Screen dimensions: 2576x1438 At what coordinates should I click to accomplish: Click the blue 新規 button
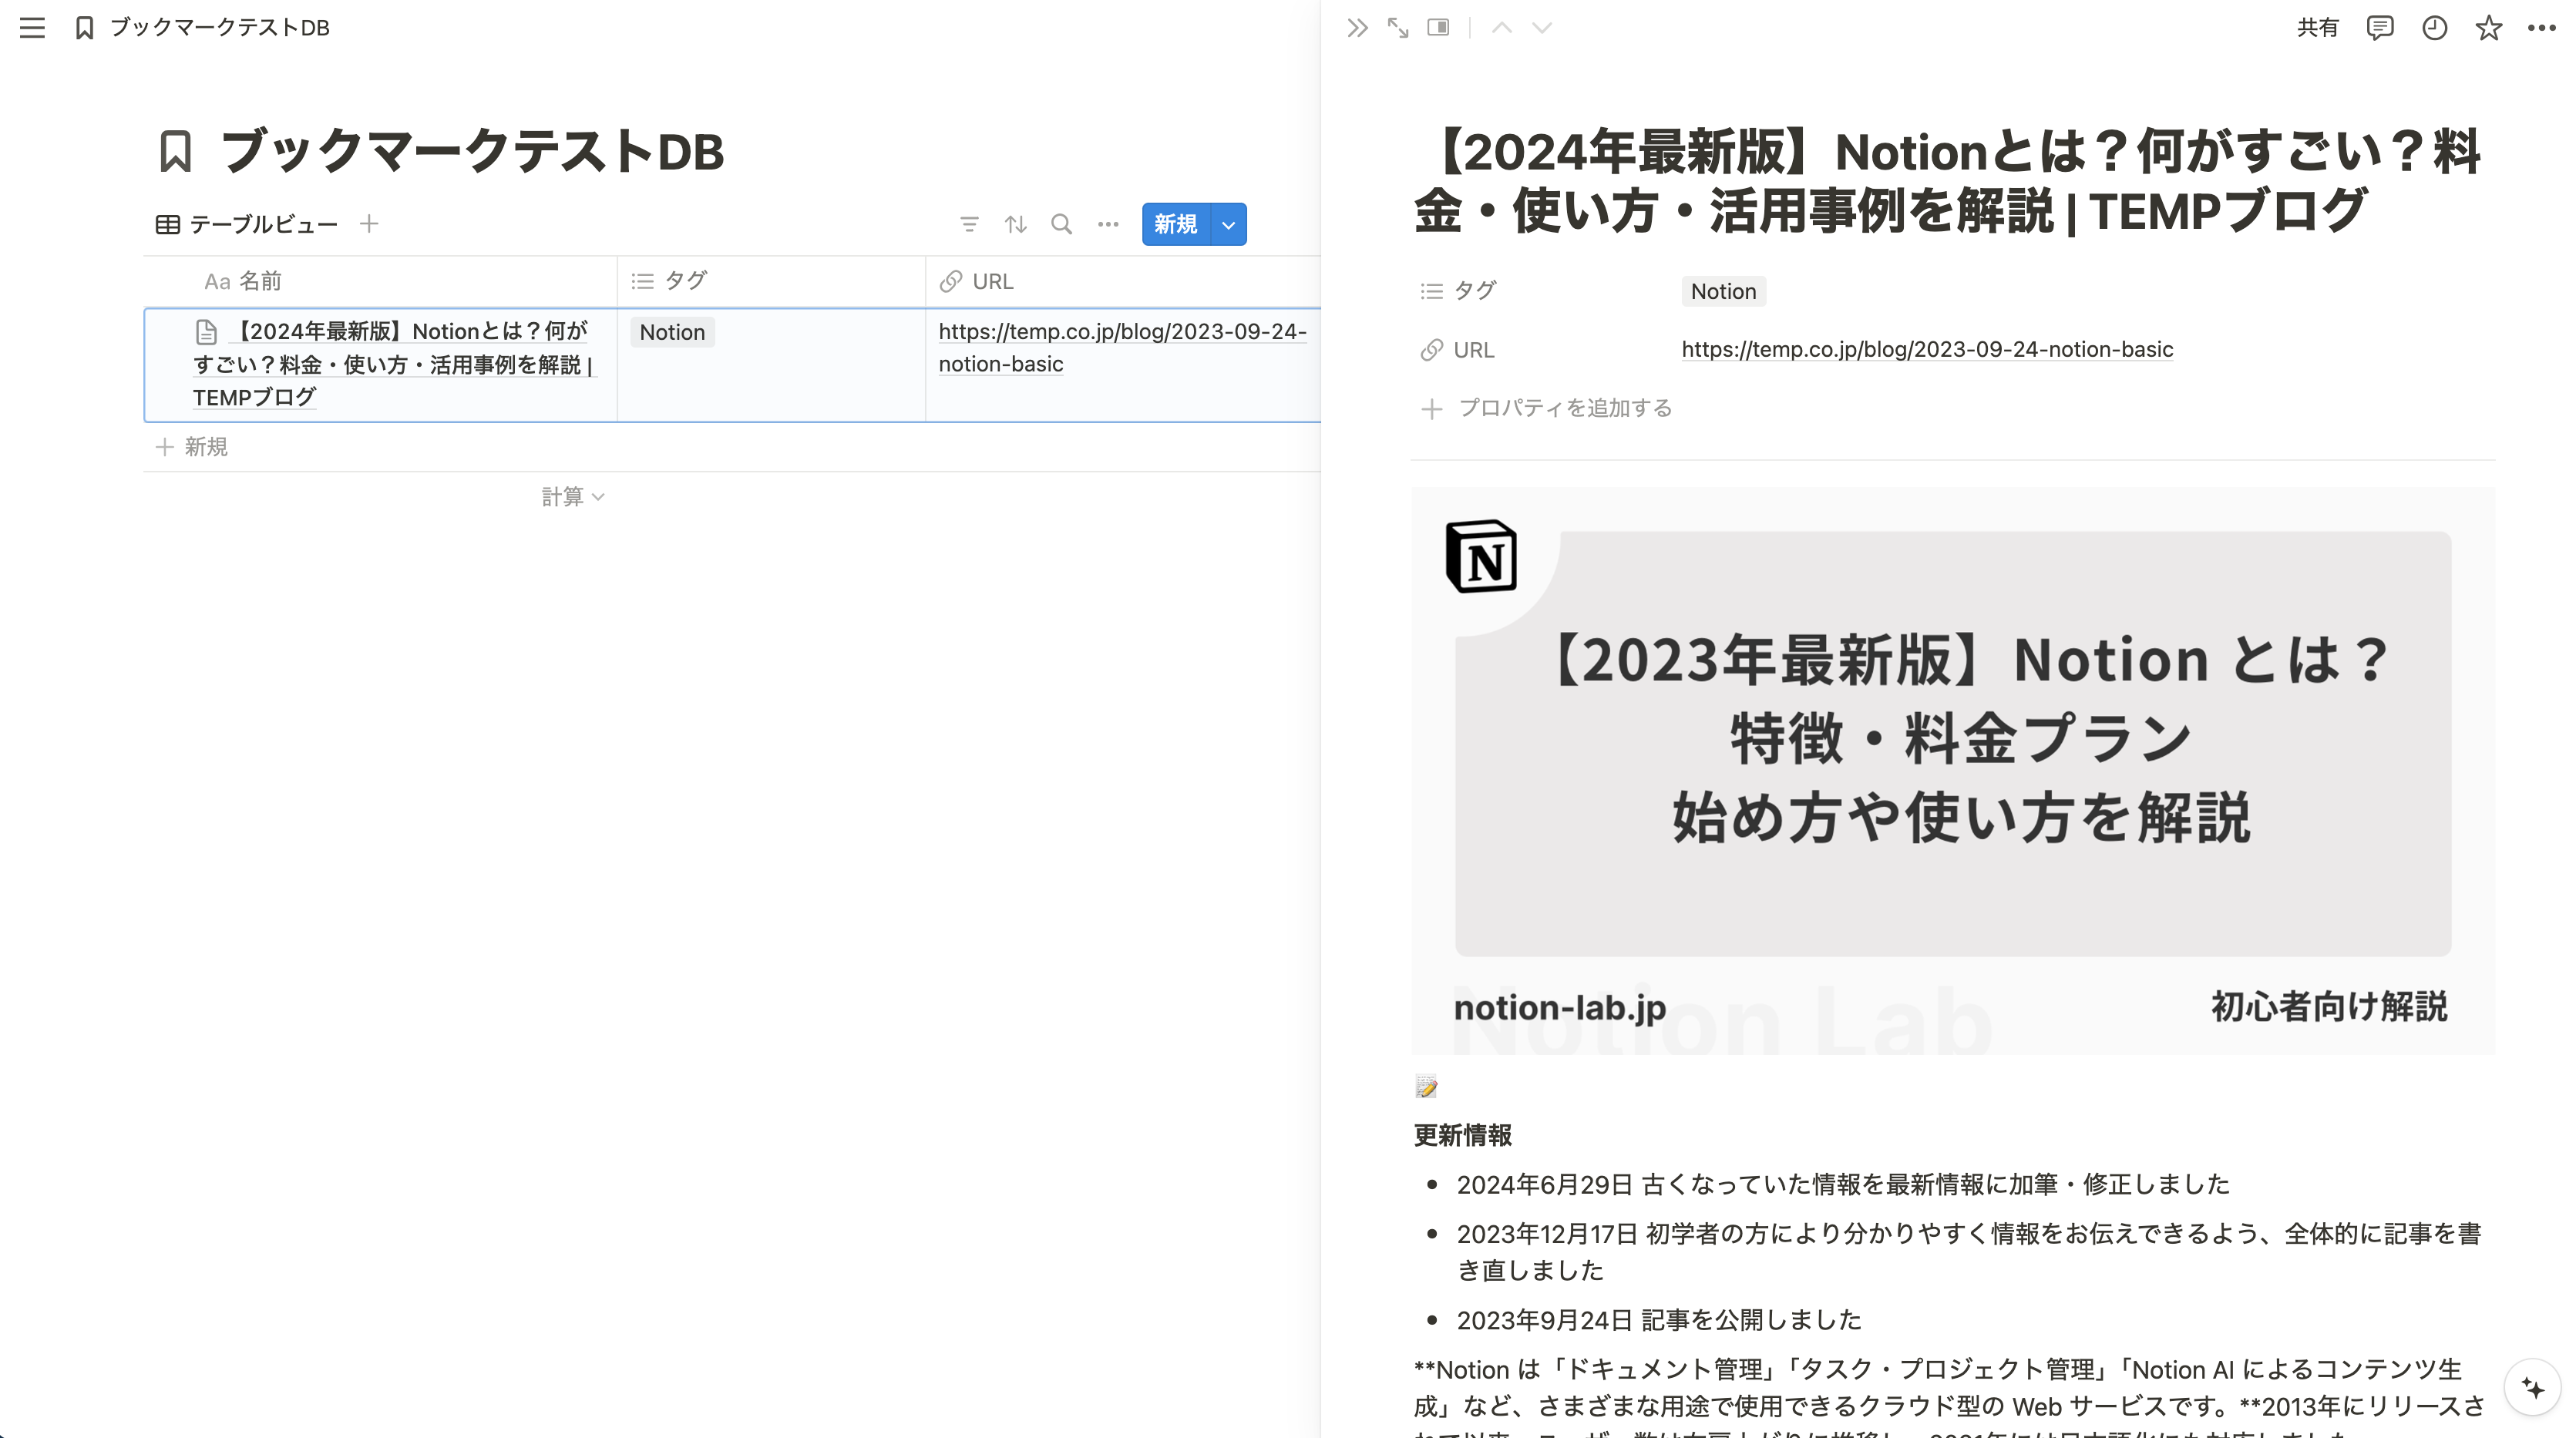click(1176, 224)
